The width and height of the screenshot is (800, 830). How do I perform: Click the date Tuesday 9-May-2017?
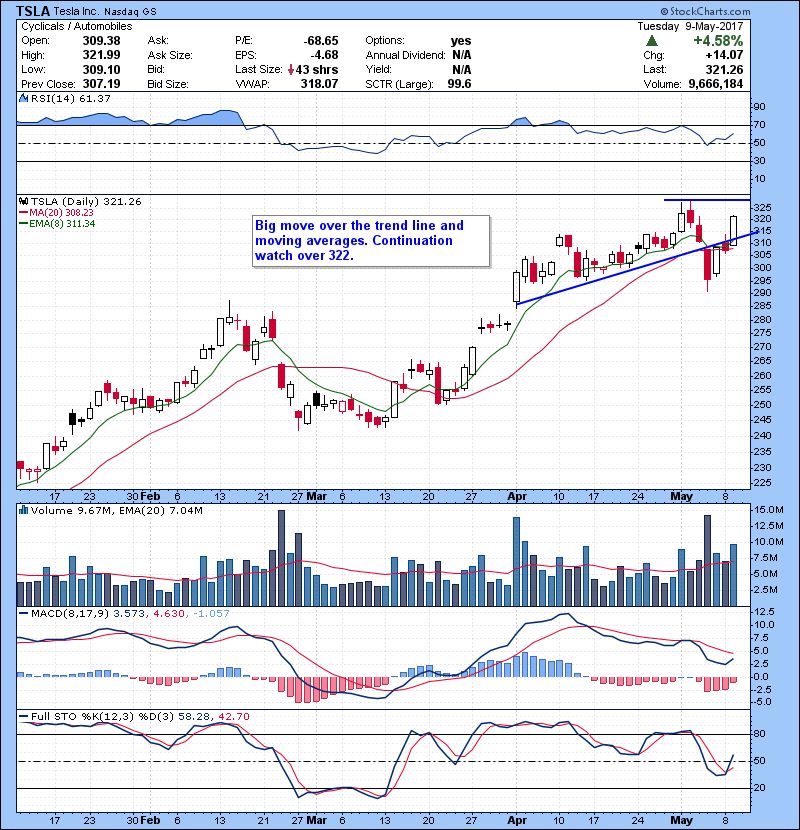(x=690, y=26)
